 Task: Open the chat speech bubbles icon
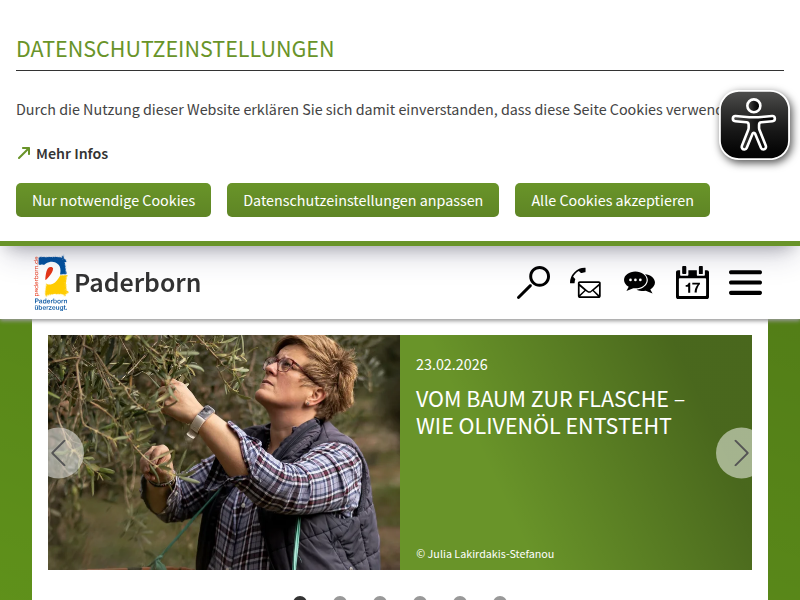click(x=639, y=282)
